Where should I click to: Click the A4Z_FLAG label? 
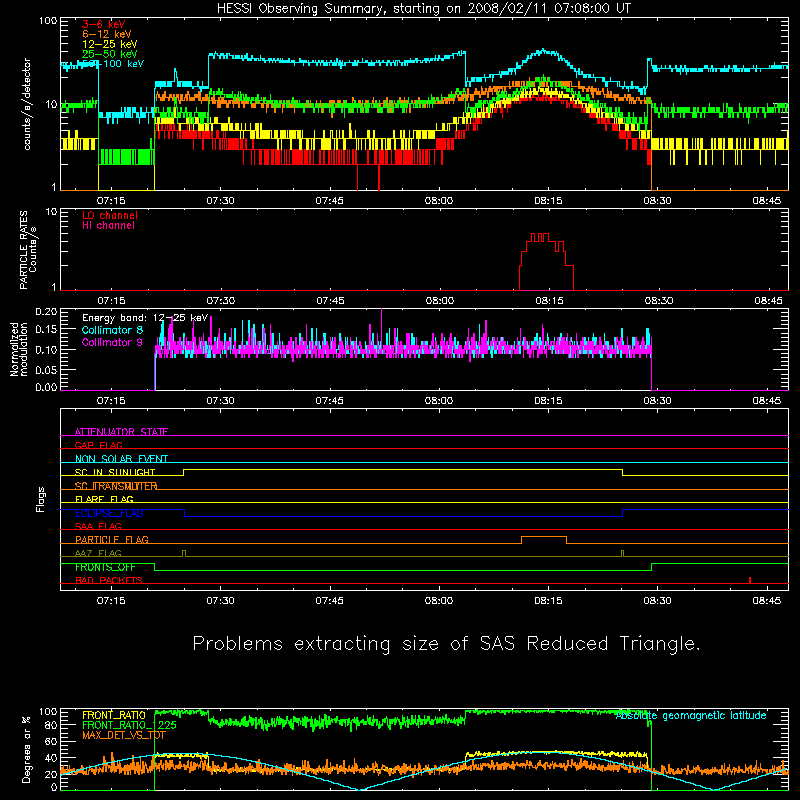point(98,553)
